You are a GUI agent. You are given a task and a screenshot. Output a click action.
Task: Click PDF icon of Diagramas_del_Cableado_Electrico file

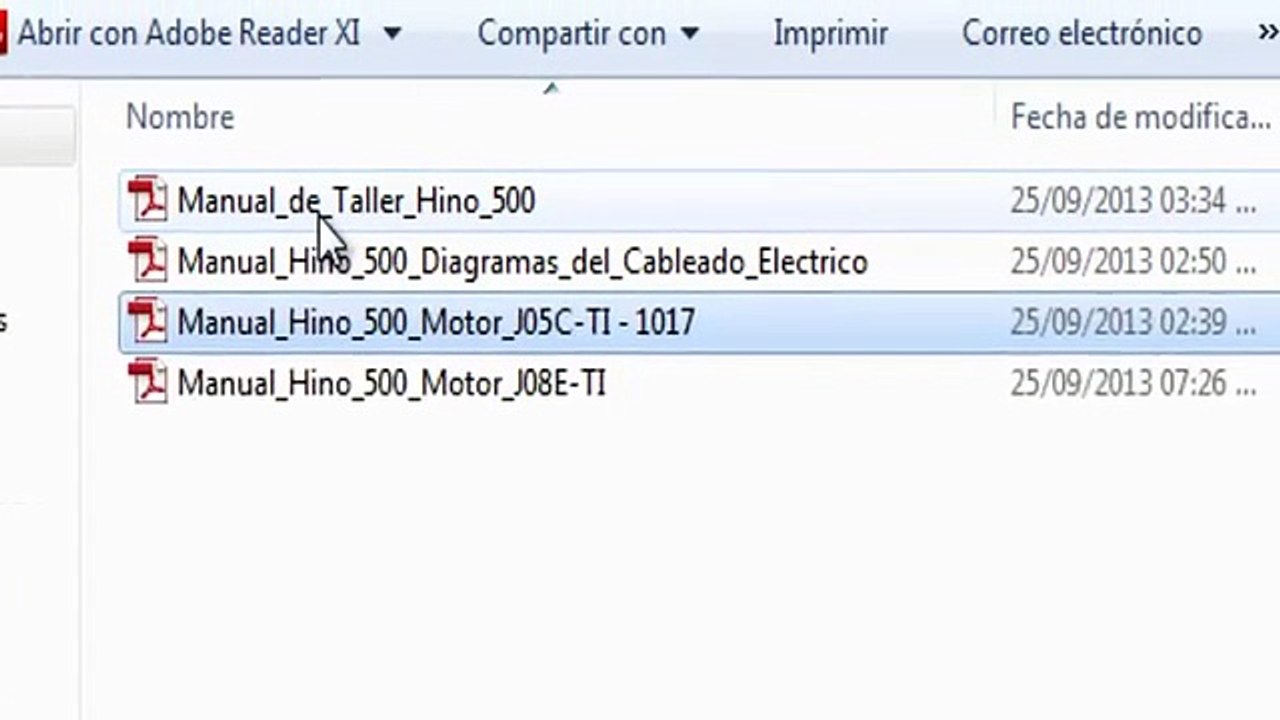click(148, 260)
